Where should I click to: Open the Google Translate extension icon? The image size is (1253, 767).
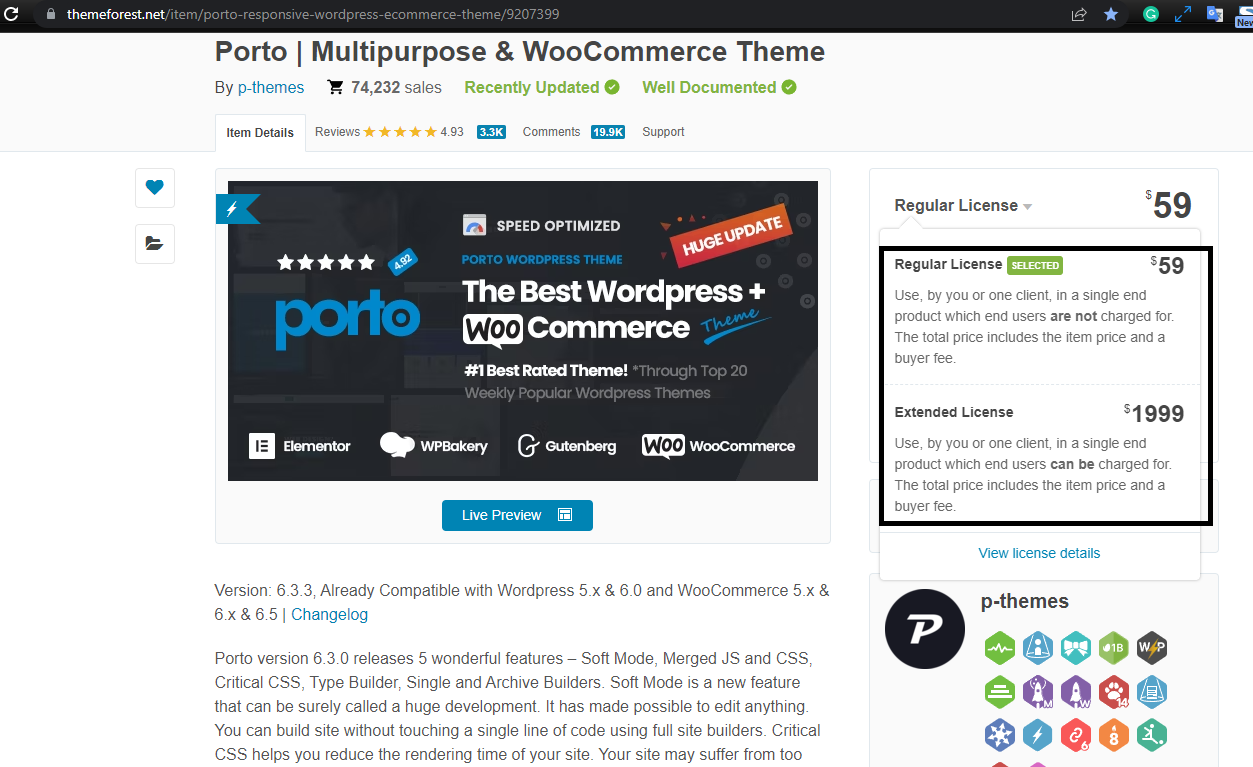coord(1215,14)
